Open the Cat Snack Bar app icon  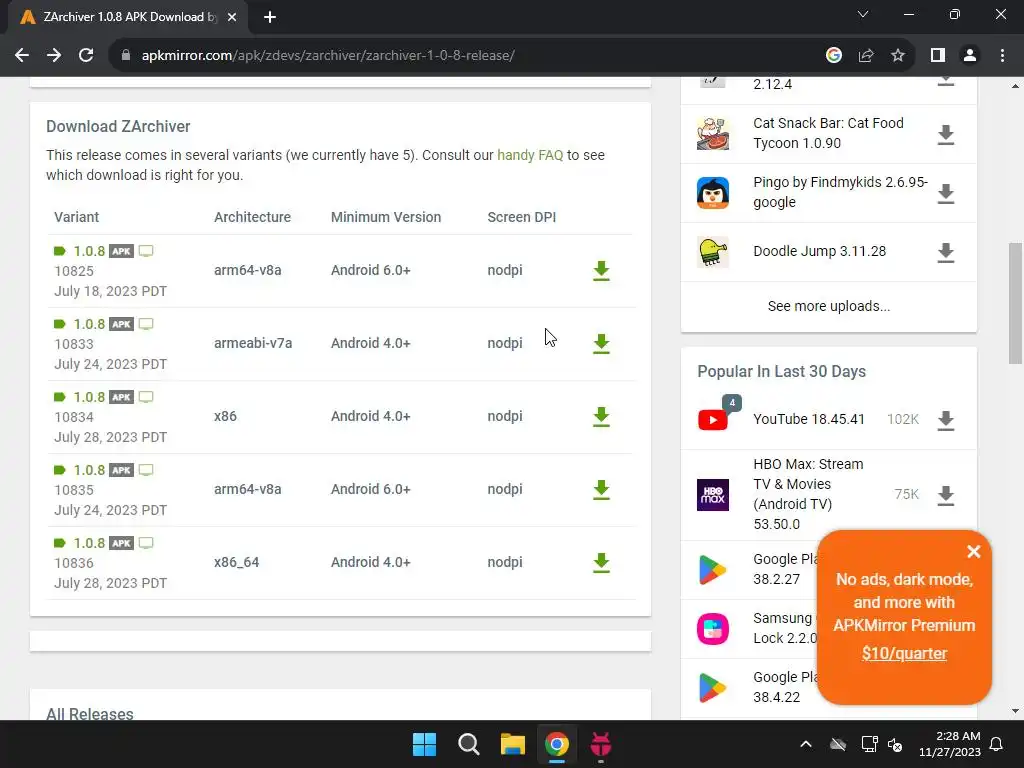712,134
